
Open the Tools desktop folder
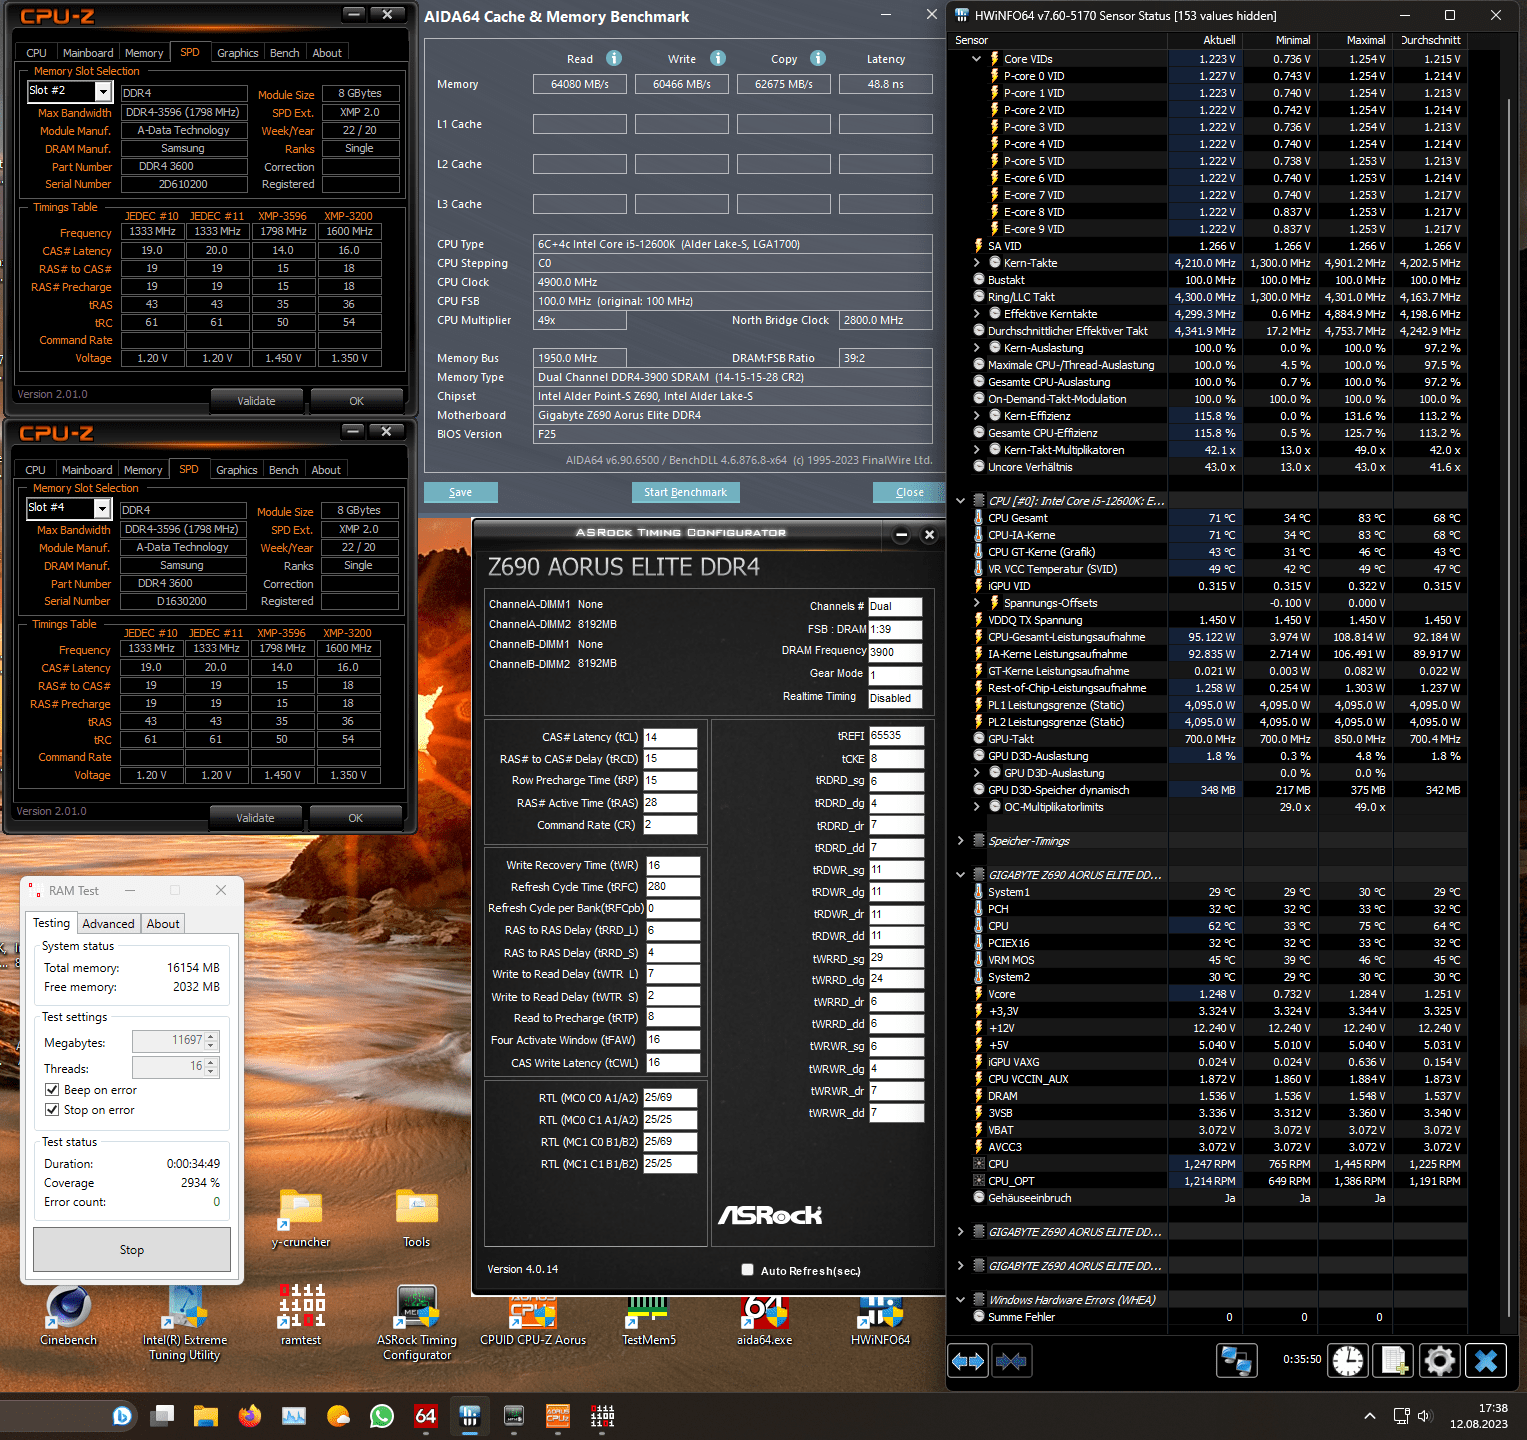pyautogui.click(x=417, y=1218)
